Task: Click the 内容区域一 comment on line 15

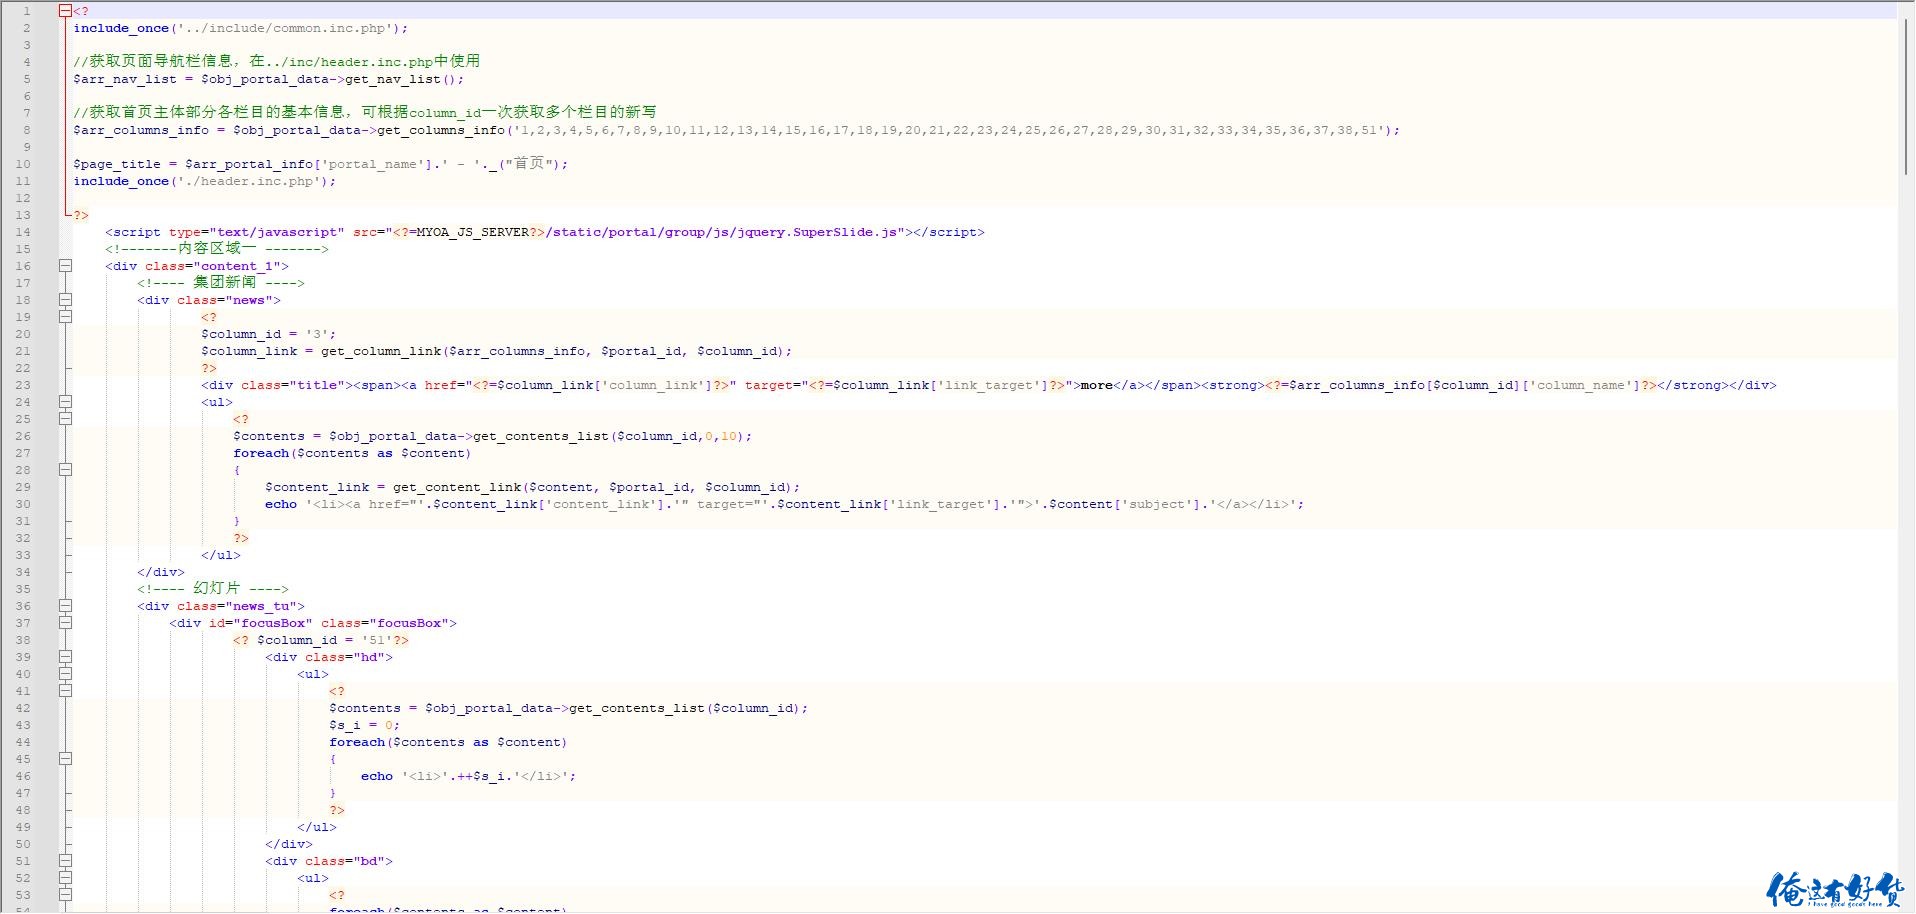Action: 217,248
